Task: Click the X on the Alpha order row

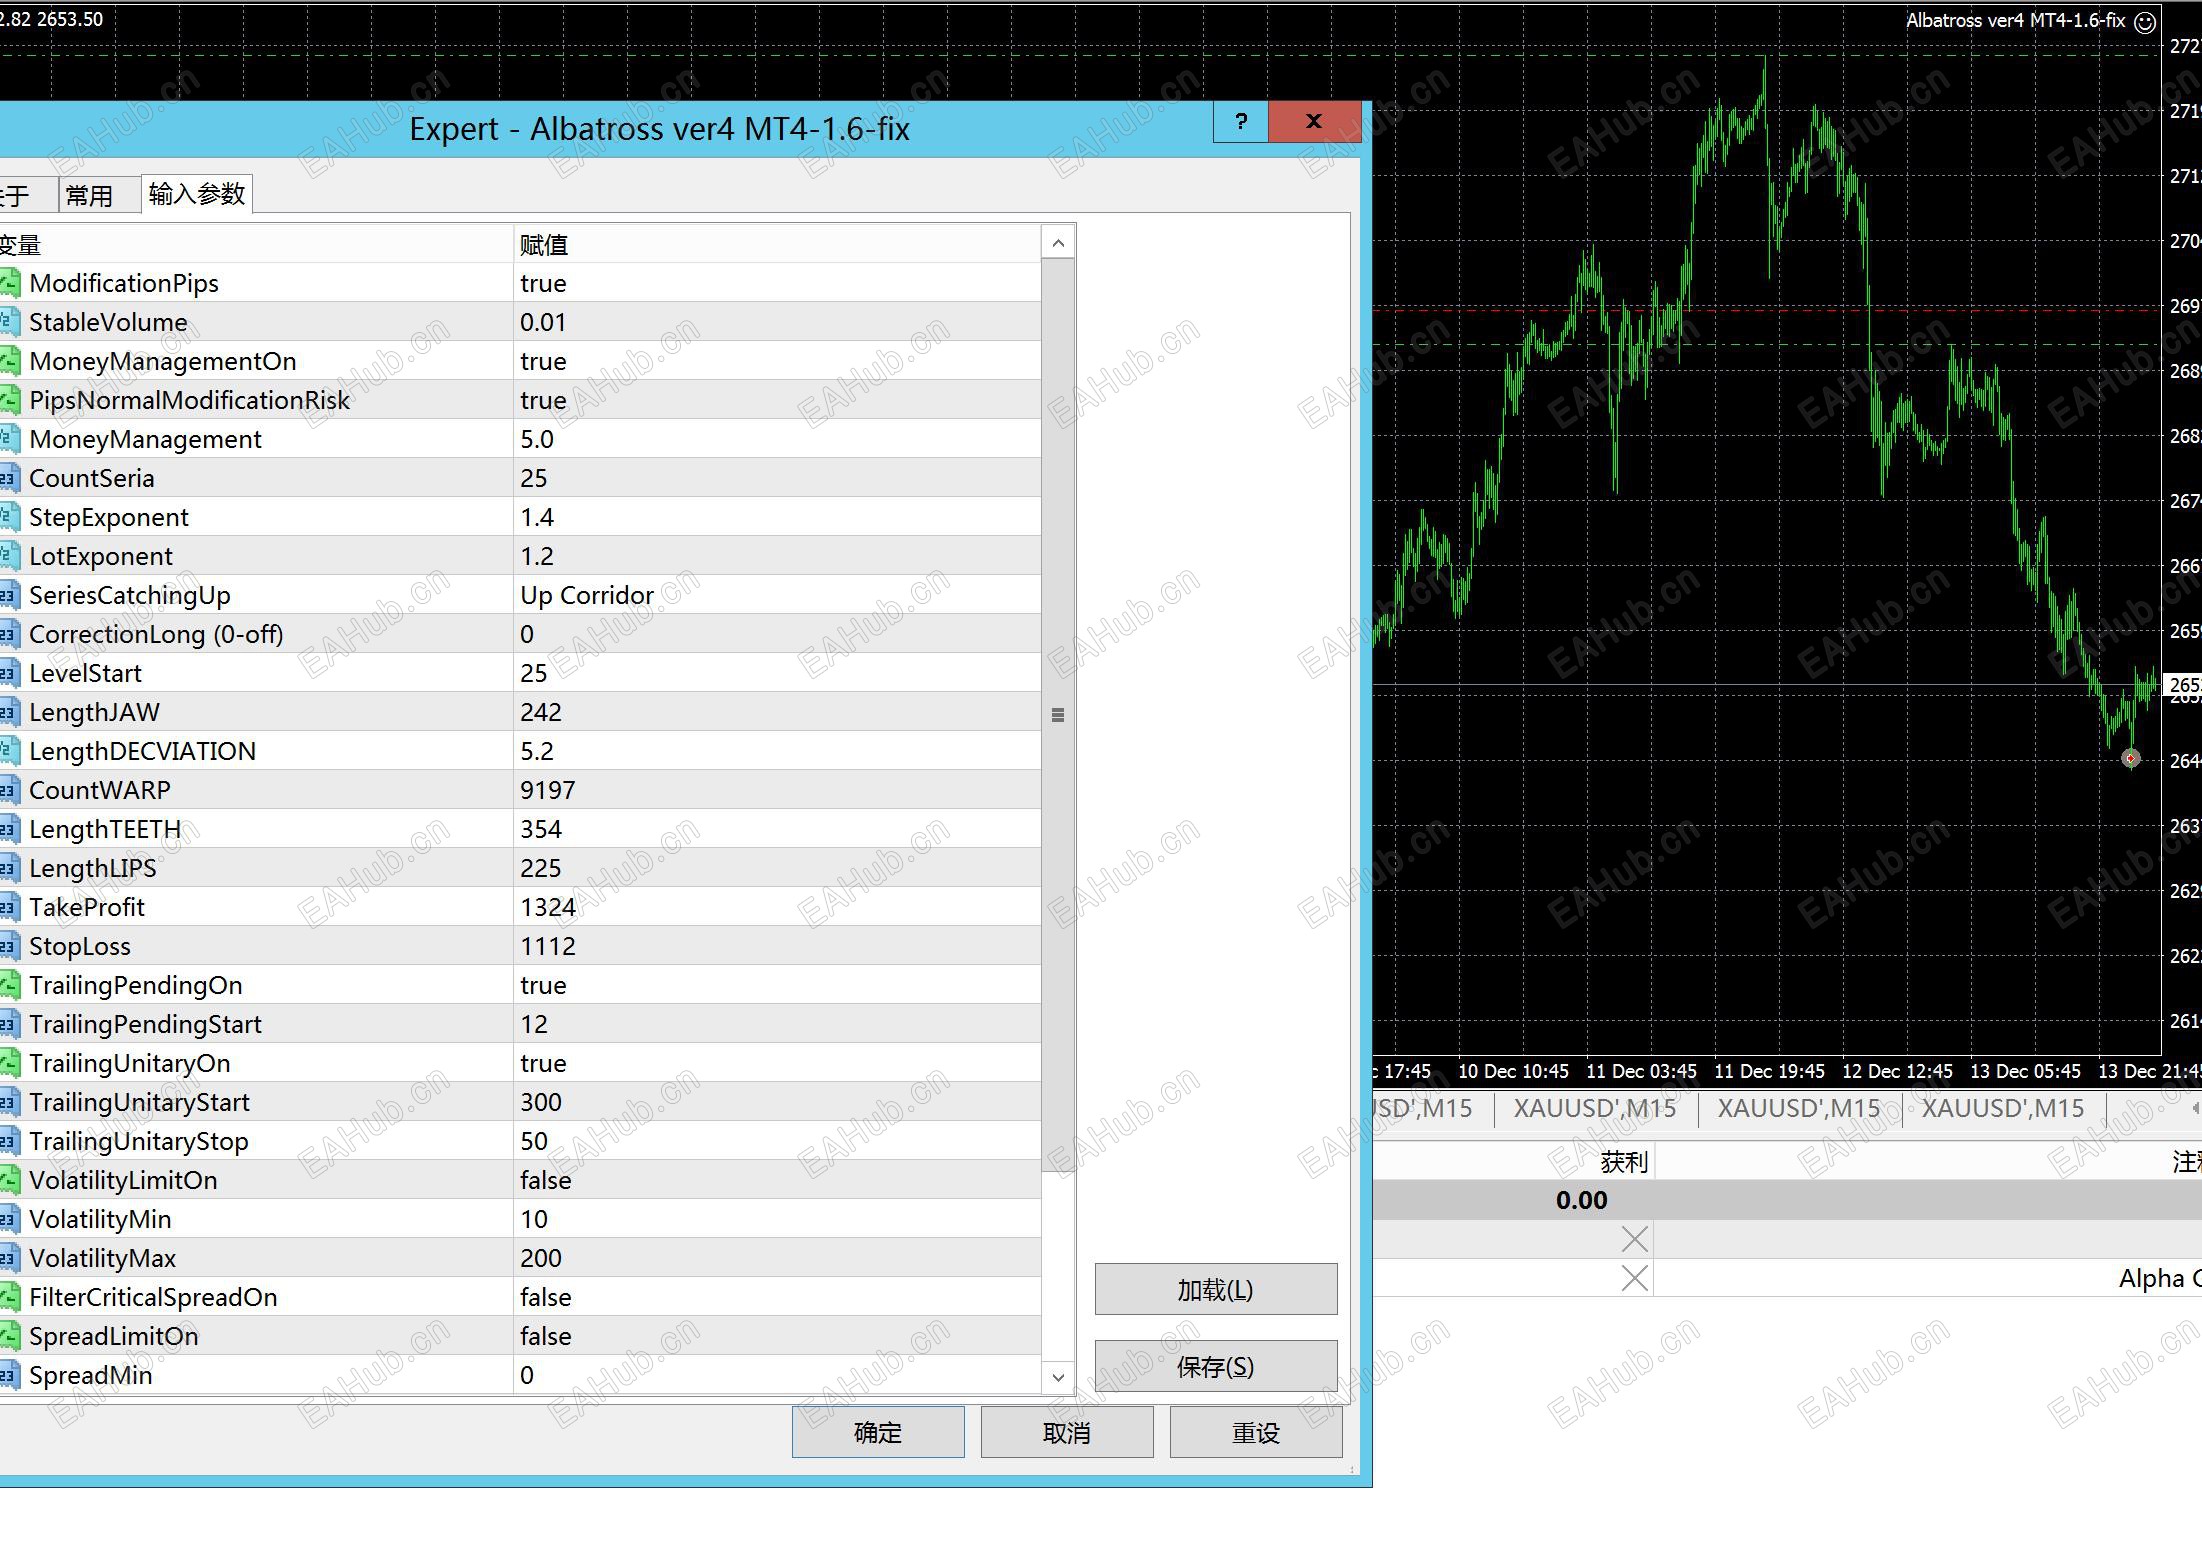Action: point(1634,1278)
